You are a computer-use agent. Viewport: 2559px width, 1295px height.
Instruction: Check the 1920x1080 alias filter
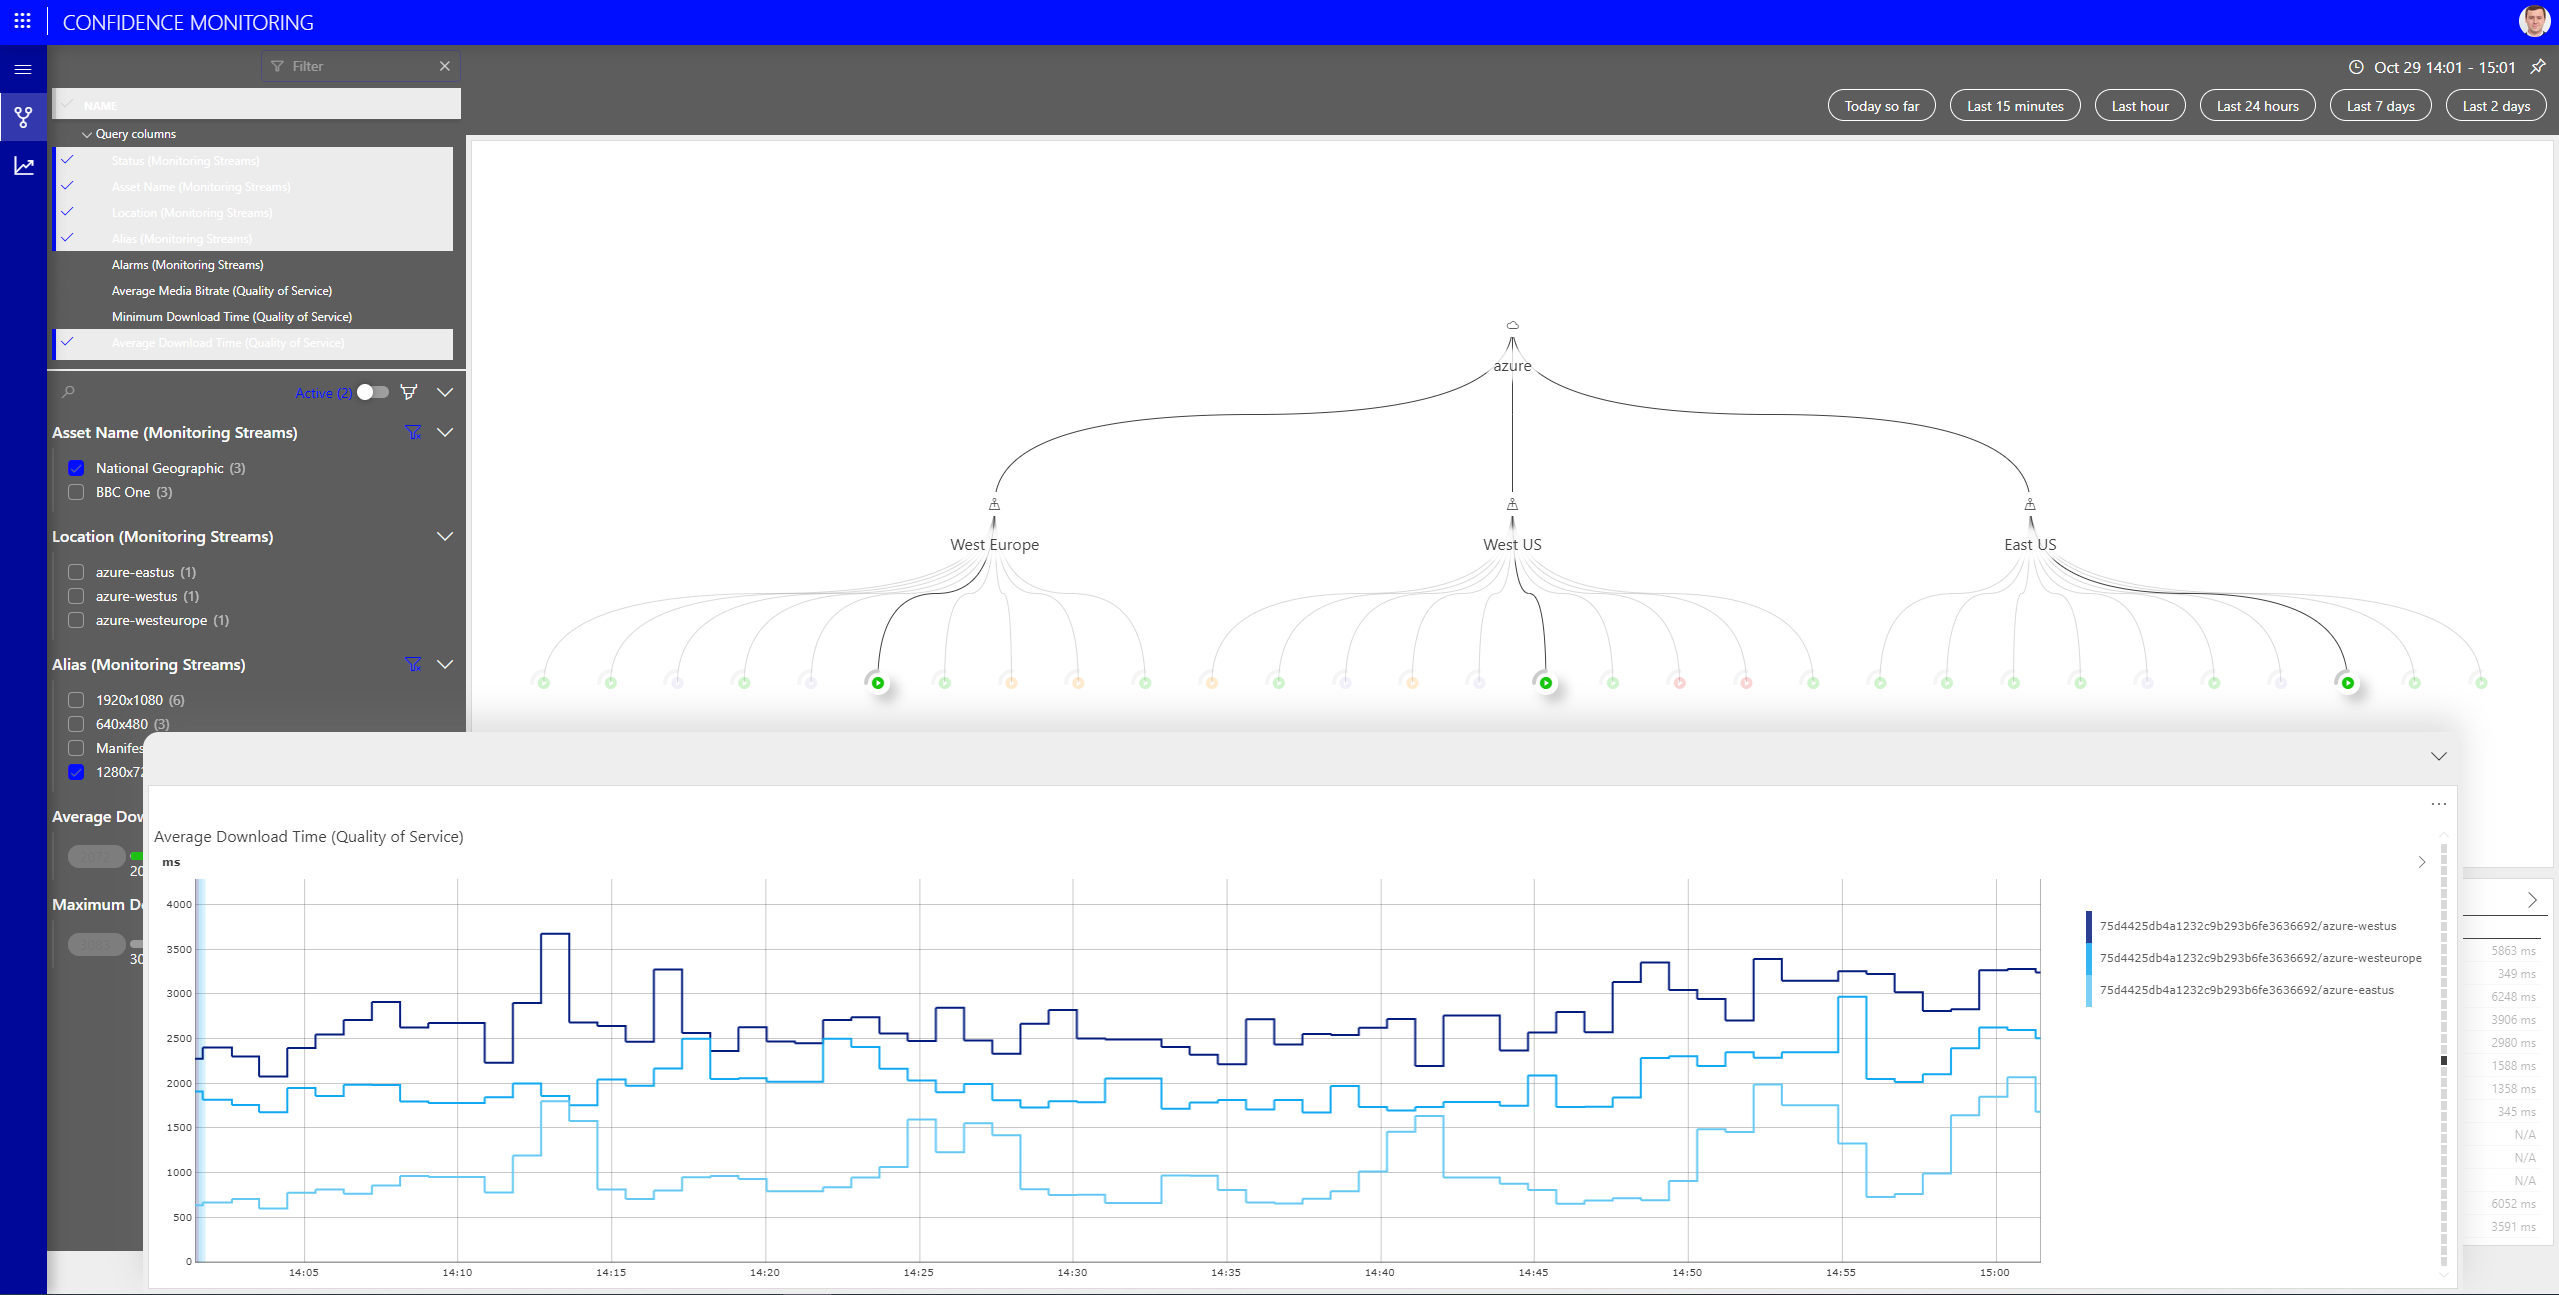tap(76, 700)
